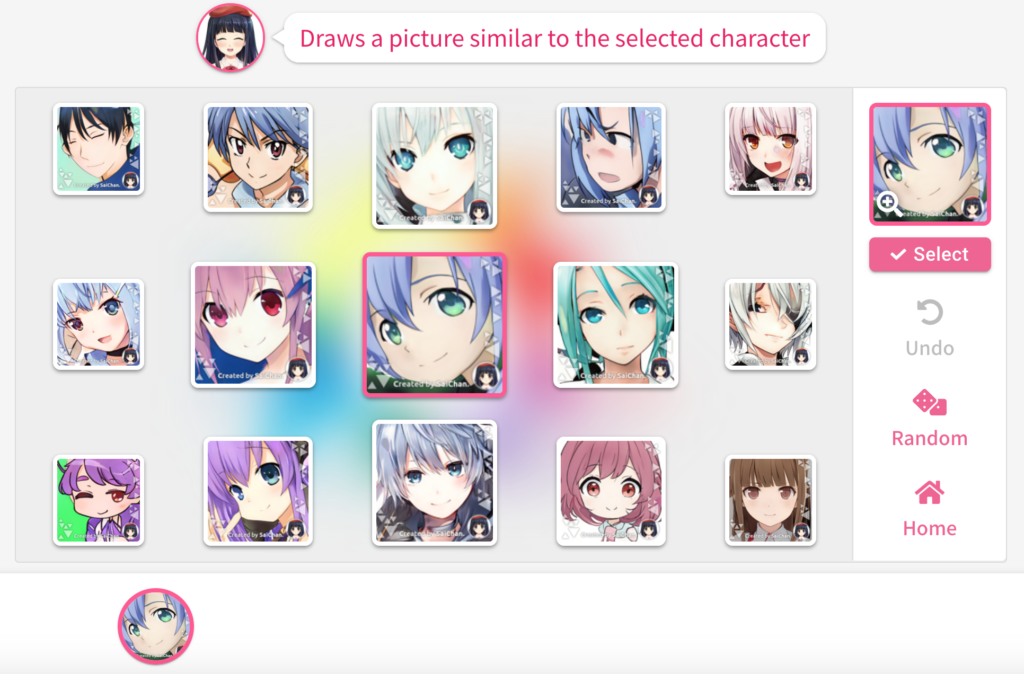Pick the winking purple-haired chibi on green

click(99, 501)
